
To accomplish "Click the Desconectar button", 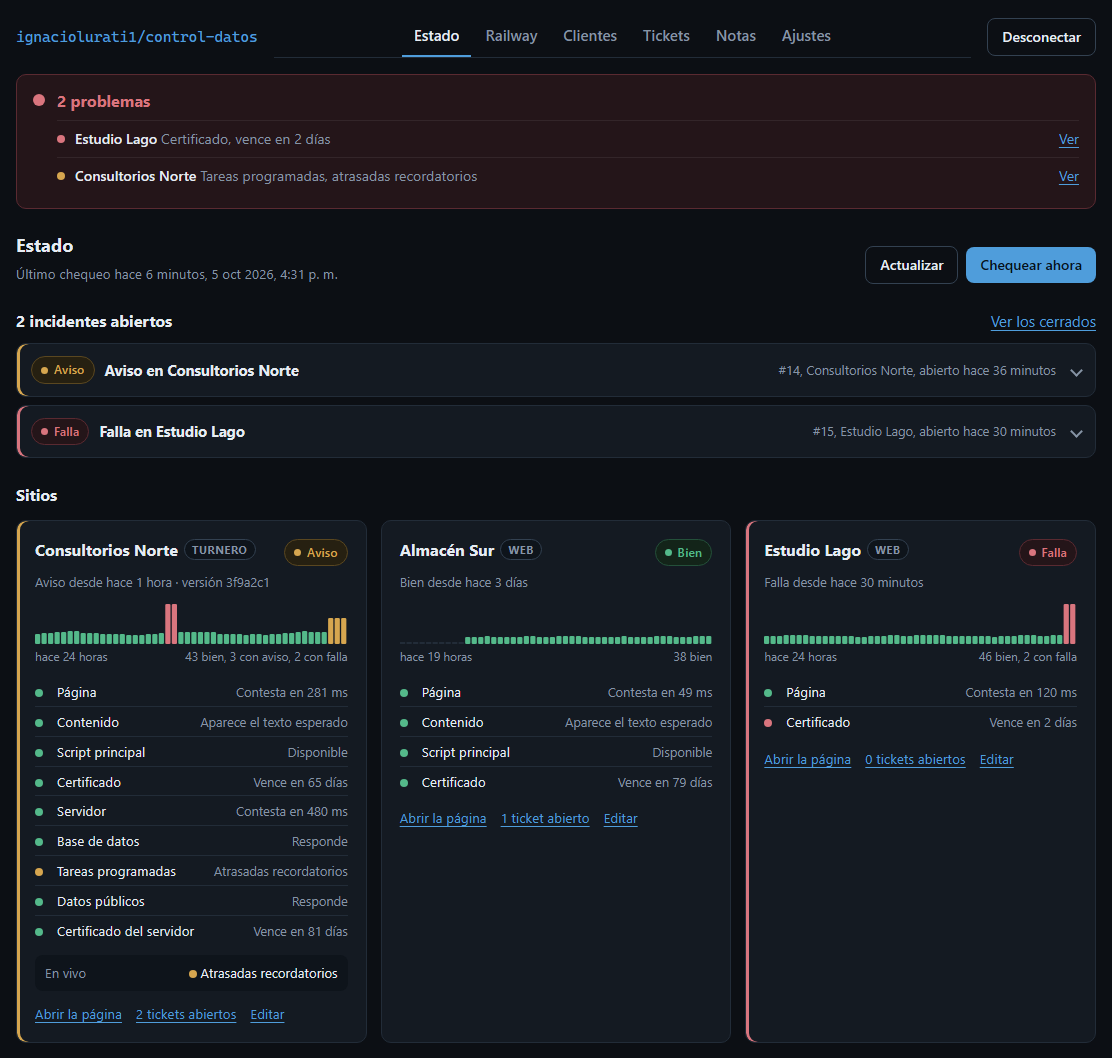I will [1041, 37].
